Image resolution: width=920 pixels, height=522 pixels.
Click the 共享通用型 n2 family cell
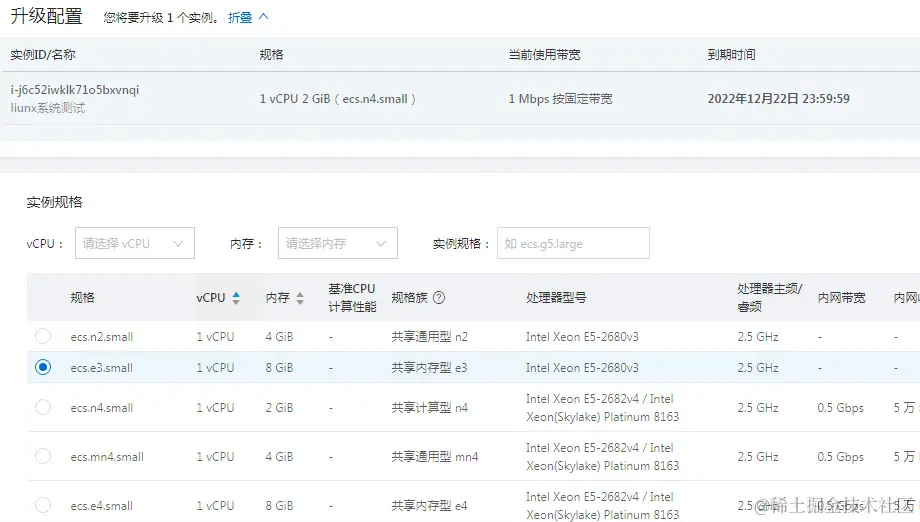[x=429, y=337]
